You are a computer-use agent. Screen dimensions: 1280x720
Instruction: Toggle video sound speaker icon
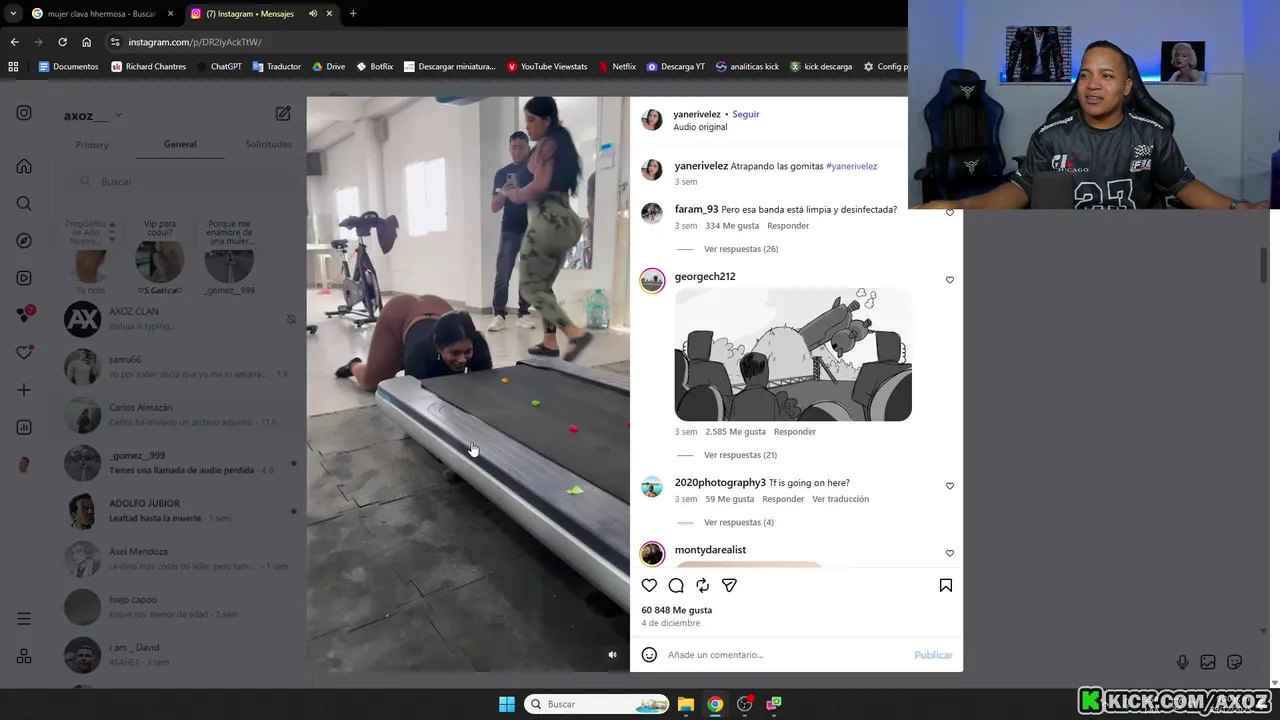coord(613,655)
